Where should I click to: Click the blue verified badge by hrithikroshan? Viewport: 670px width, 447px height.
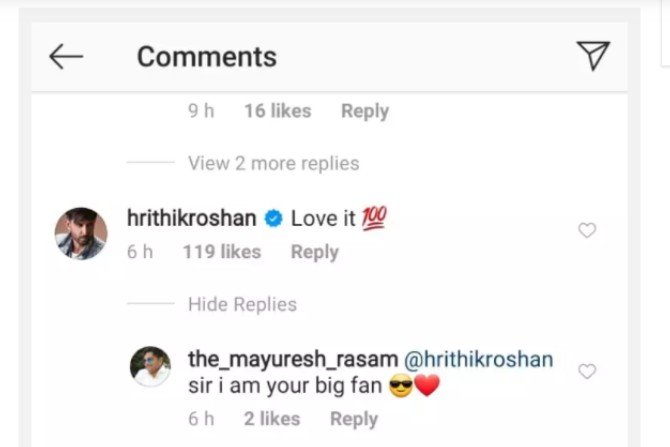click(273, 219)
